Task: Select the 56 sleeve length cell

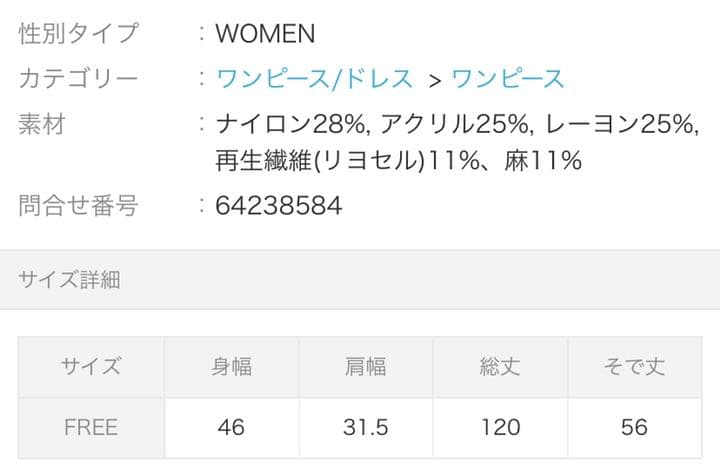Action: [x=634, y=428]
